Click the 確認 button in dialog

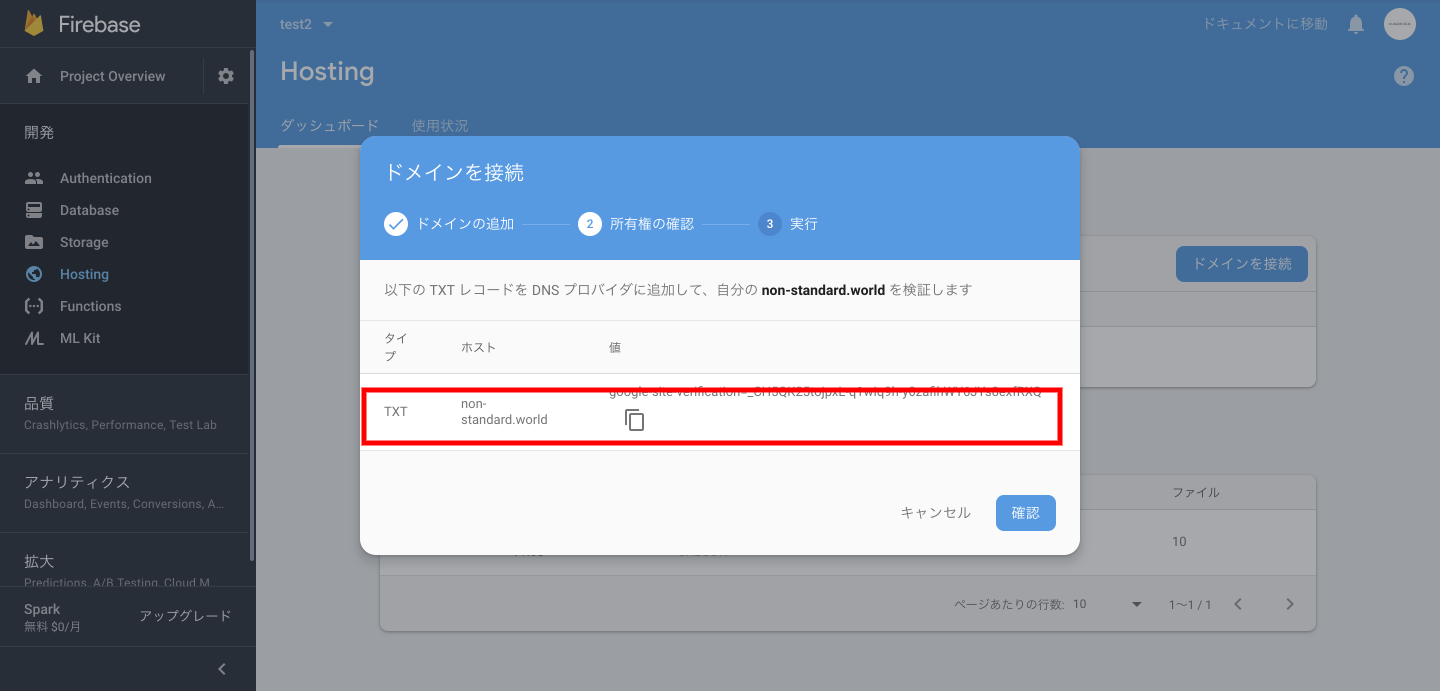pyautogui.click(x=1026, y=513)
